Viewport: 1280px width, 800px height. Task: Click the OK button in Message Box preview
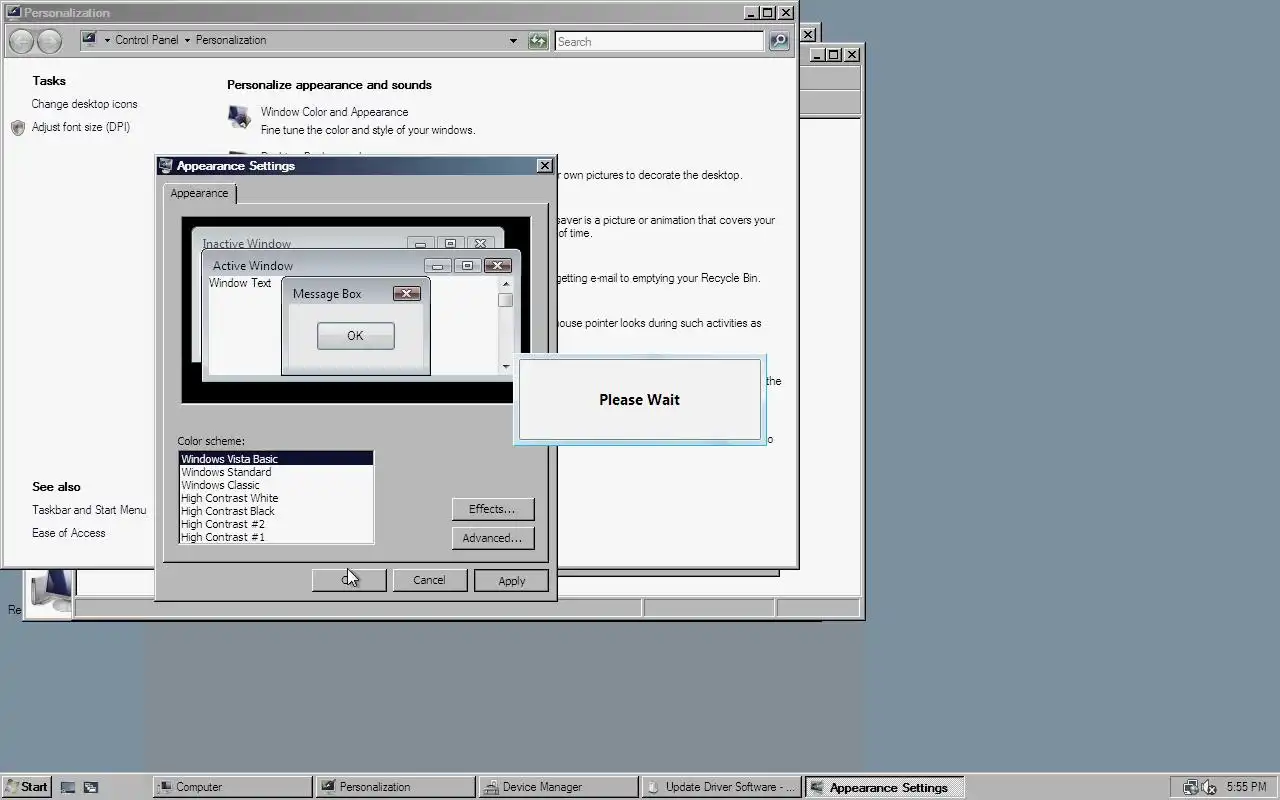click(x=355, y=336)
